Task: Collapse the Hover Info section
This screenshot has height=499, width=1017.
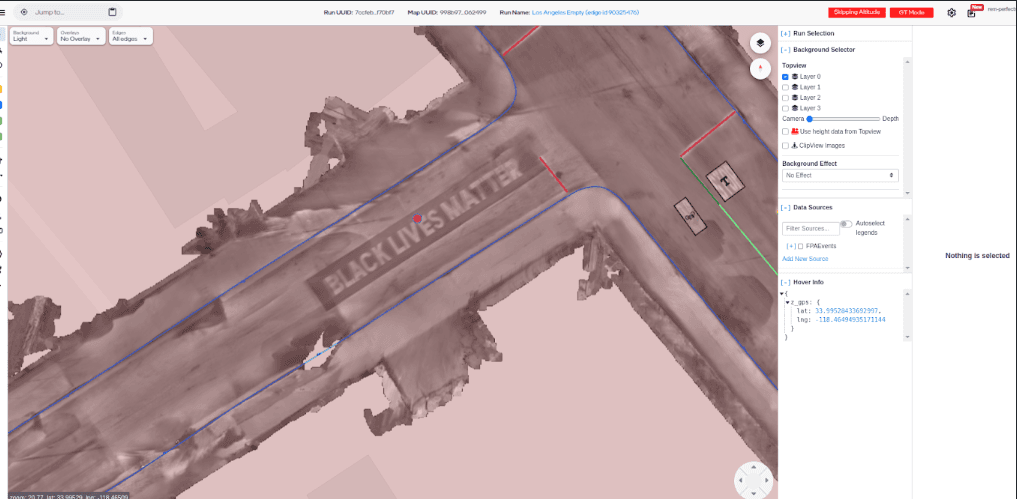Action: [785, 282]
